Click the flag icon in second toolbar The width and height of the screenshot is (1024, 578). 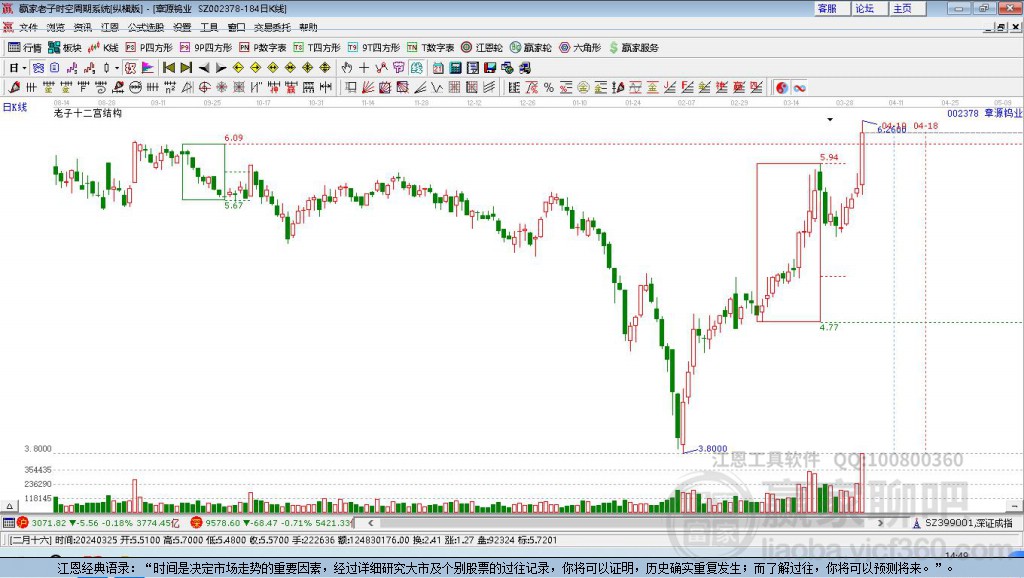(148, 68)
